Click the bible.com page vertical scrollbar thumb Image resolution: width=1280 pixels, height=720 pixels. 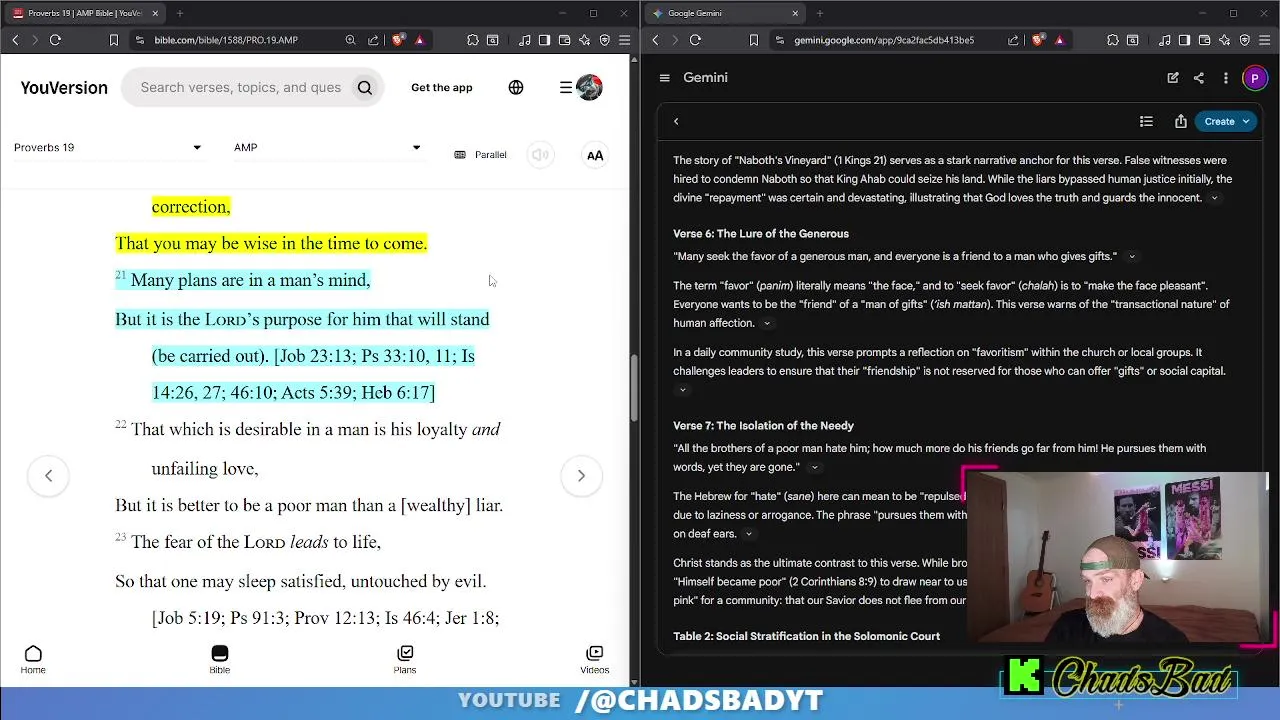pyautogui.click(x=633, y=386)
